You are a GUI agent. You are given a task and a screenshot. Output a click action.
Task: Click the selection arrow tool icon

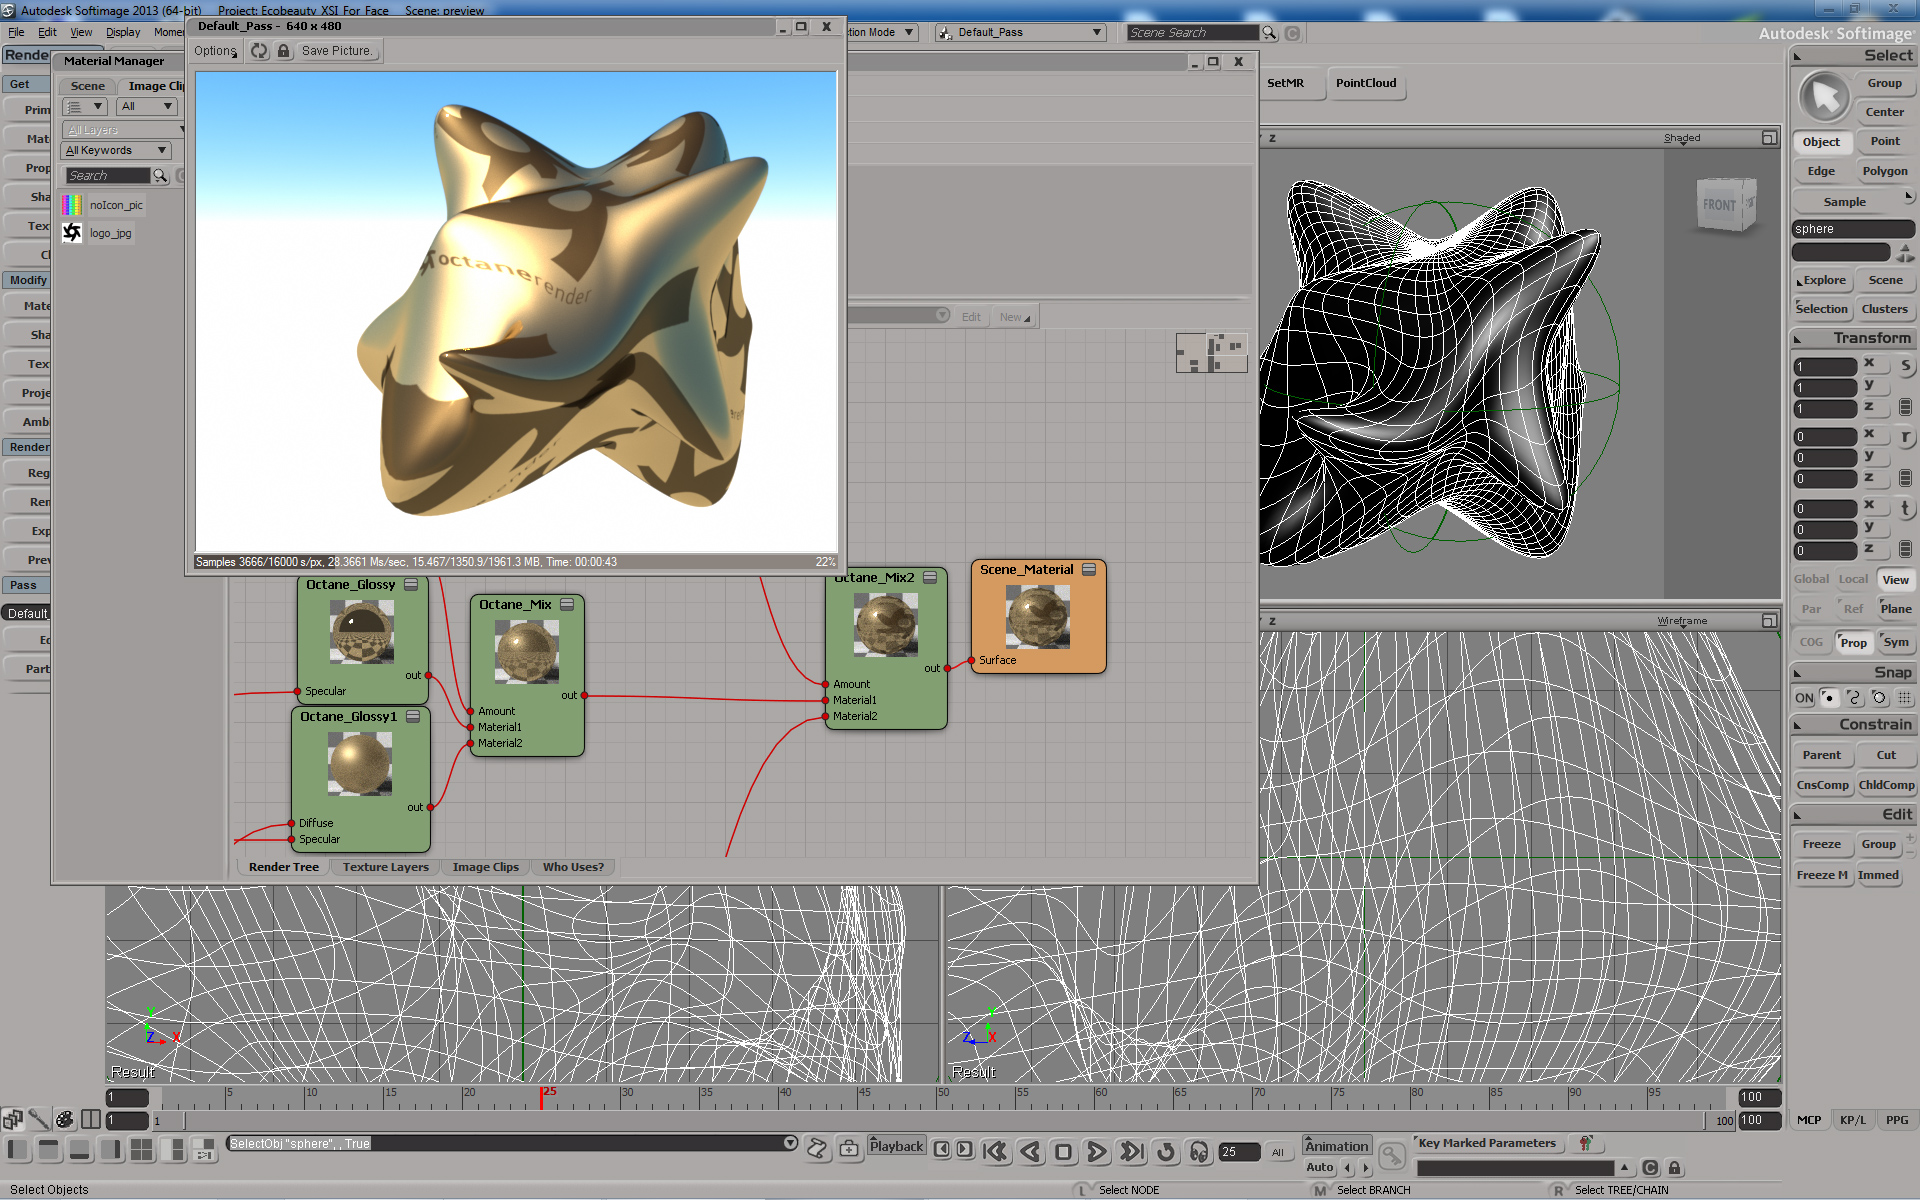click(x=1824, y=98)
